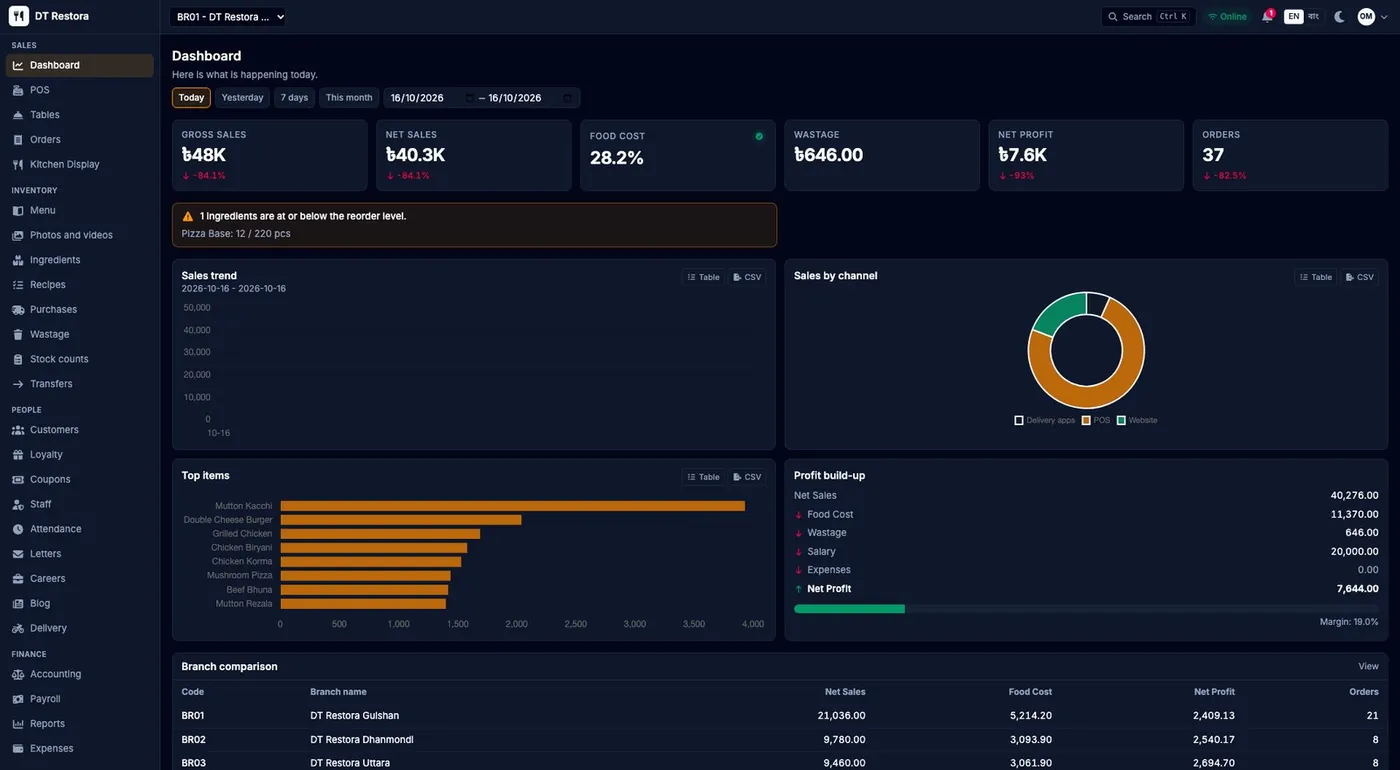Open Loyalty via the heart icon
Image resolution: width=1400 pixels, height=770 pixels.
point(18,455)
